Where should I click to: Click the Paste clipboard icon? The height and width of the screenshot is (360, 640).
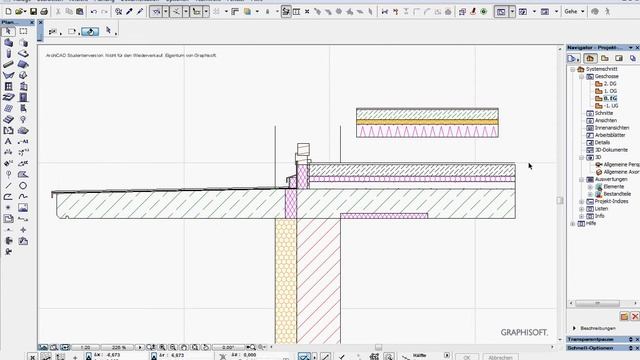click(x=80, y=12)
